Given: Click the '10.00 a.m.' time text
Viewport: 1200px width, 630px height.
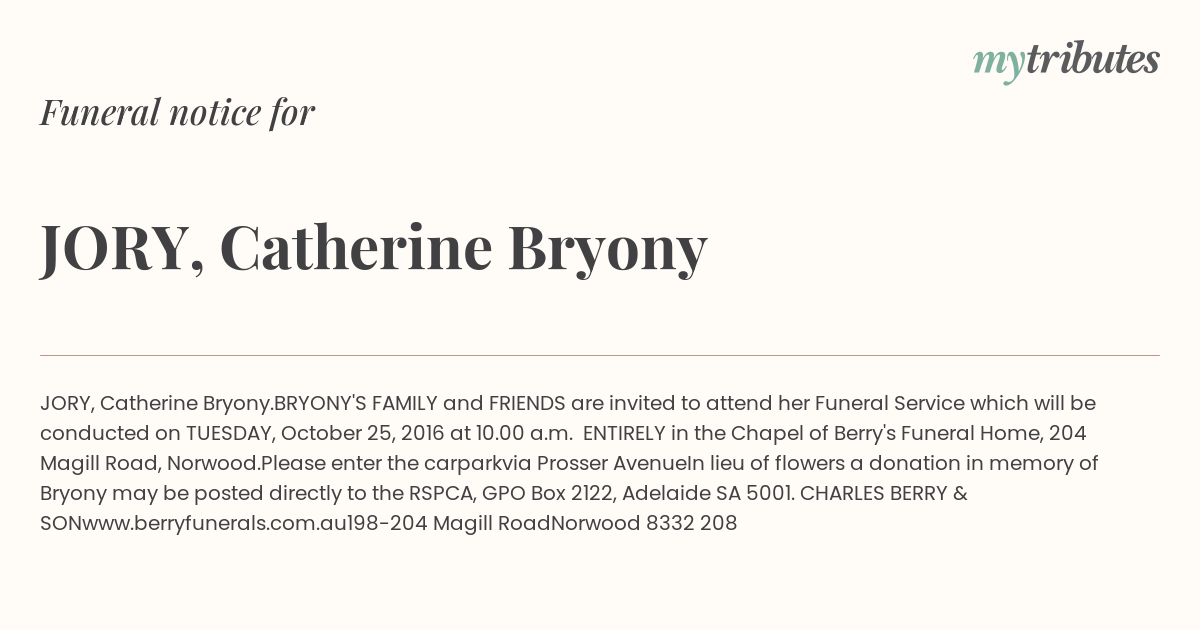Looking at the screenshot, I should [x=524, y=433].
